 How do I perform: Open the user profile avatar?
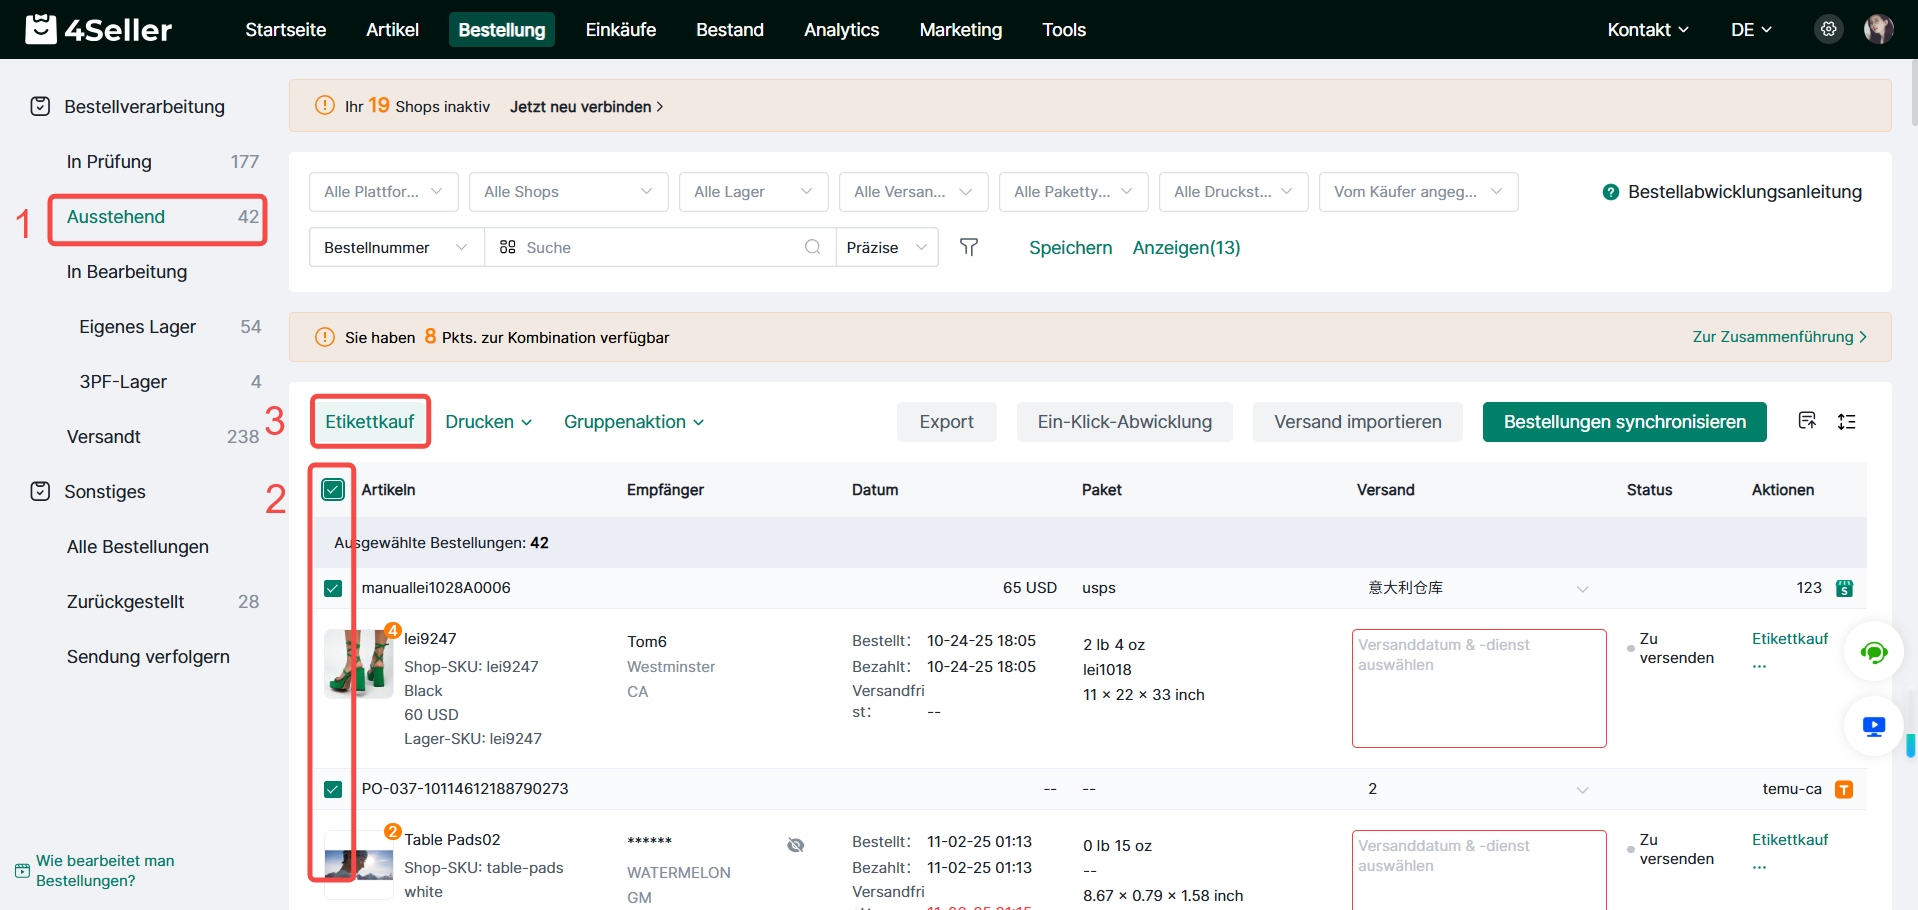pyautogui.click(x=1878, y=29)
